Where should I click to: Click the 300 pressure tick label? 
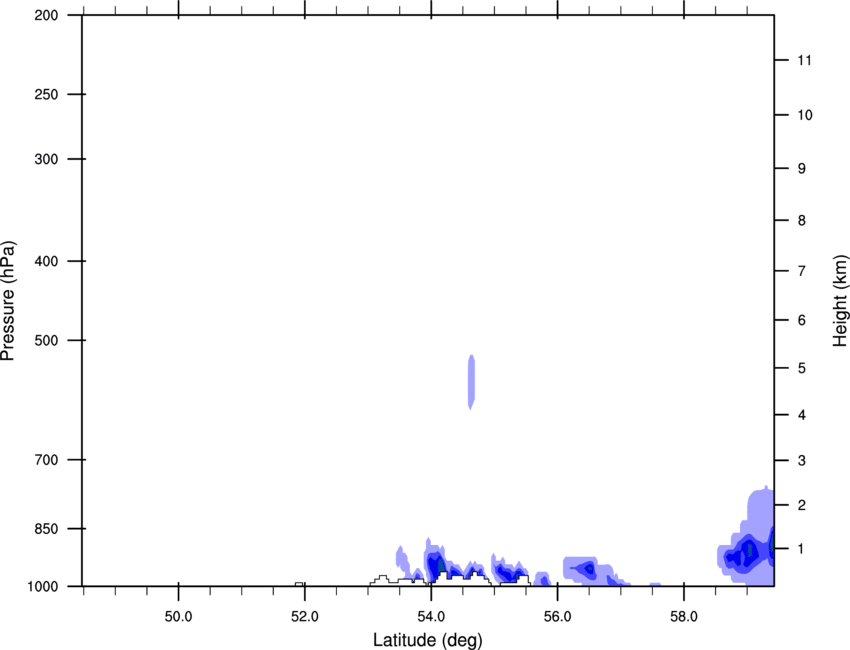46,159
